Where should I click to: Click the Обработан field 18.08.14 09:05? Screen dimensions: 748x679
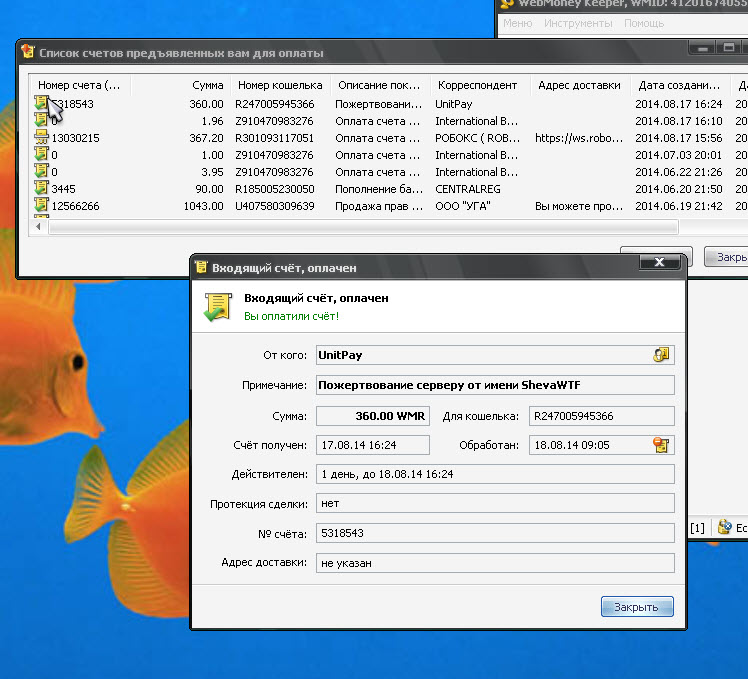[x=602, y=445]
